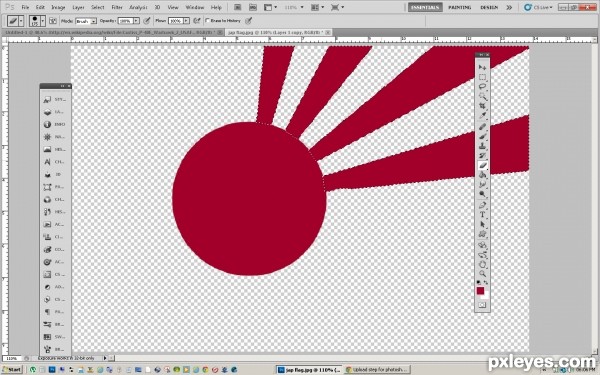
Task: Select the Crop tool
Action: click(482, 106)
